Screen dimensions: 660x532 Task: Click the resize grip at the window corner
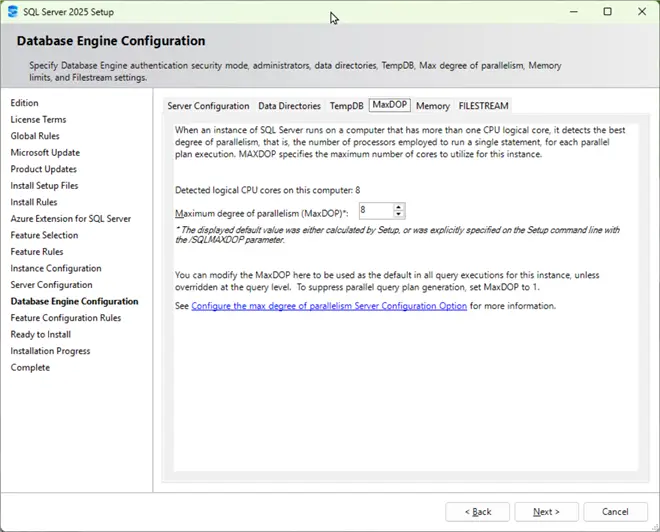(x=655, y=527)
